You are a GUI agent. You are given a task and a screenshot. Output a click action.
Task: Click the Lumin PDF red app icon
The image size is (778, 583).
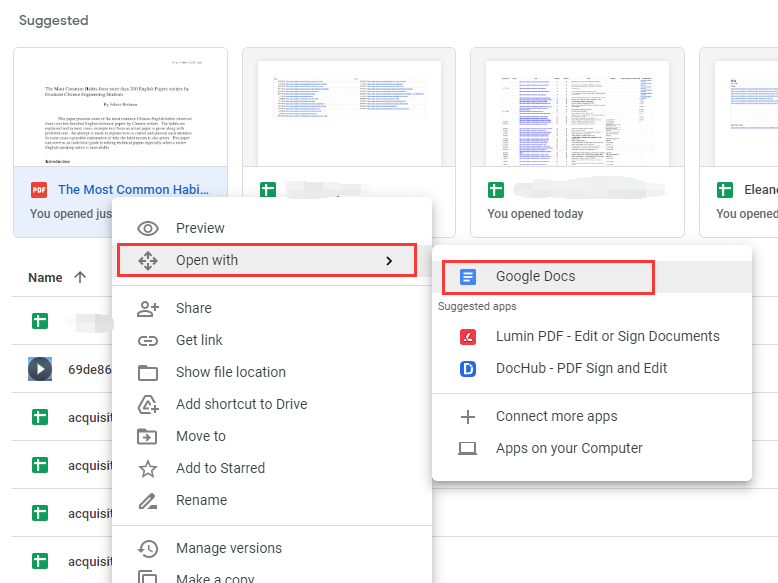pos(467,337)
